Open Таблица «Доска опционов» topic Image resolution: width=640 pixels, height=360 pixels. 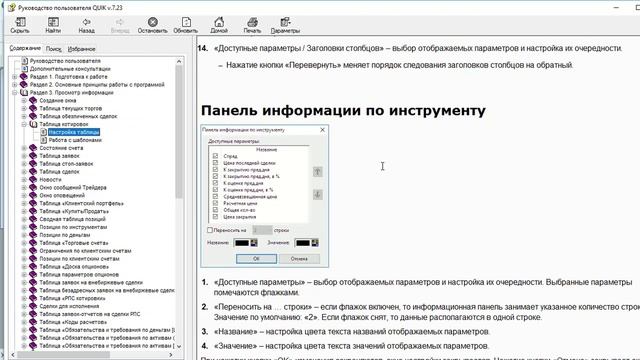point(74,267)
